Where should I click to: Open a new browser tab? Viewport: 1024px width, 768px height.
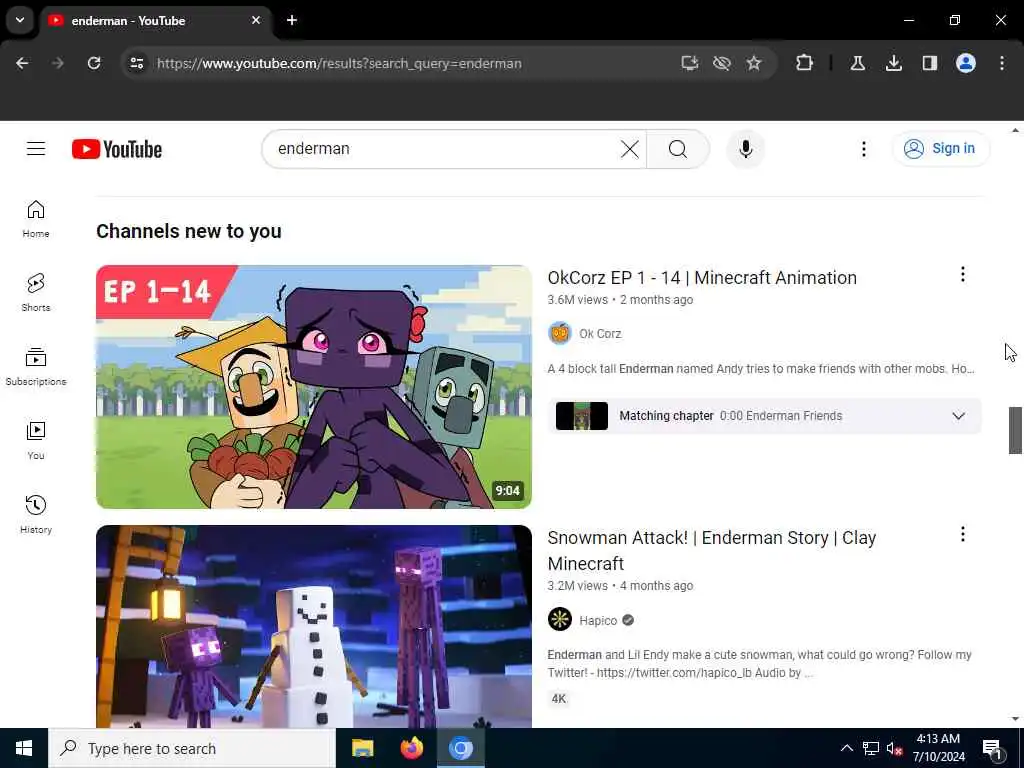point(292,20)
